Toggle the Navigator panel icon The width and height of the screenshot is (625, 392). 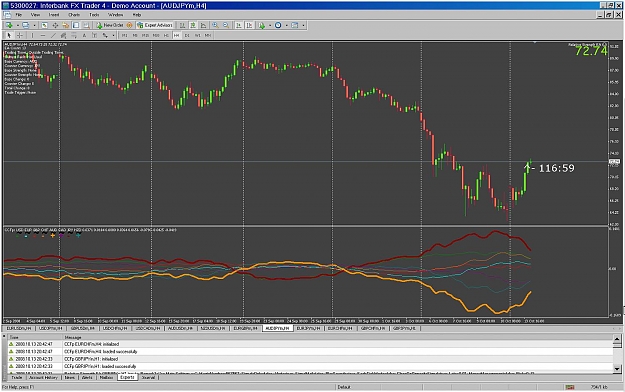tap(65, 25)
